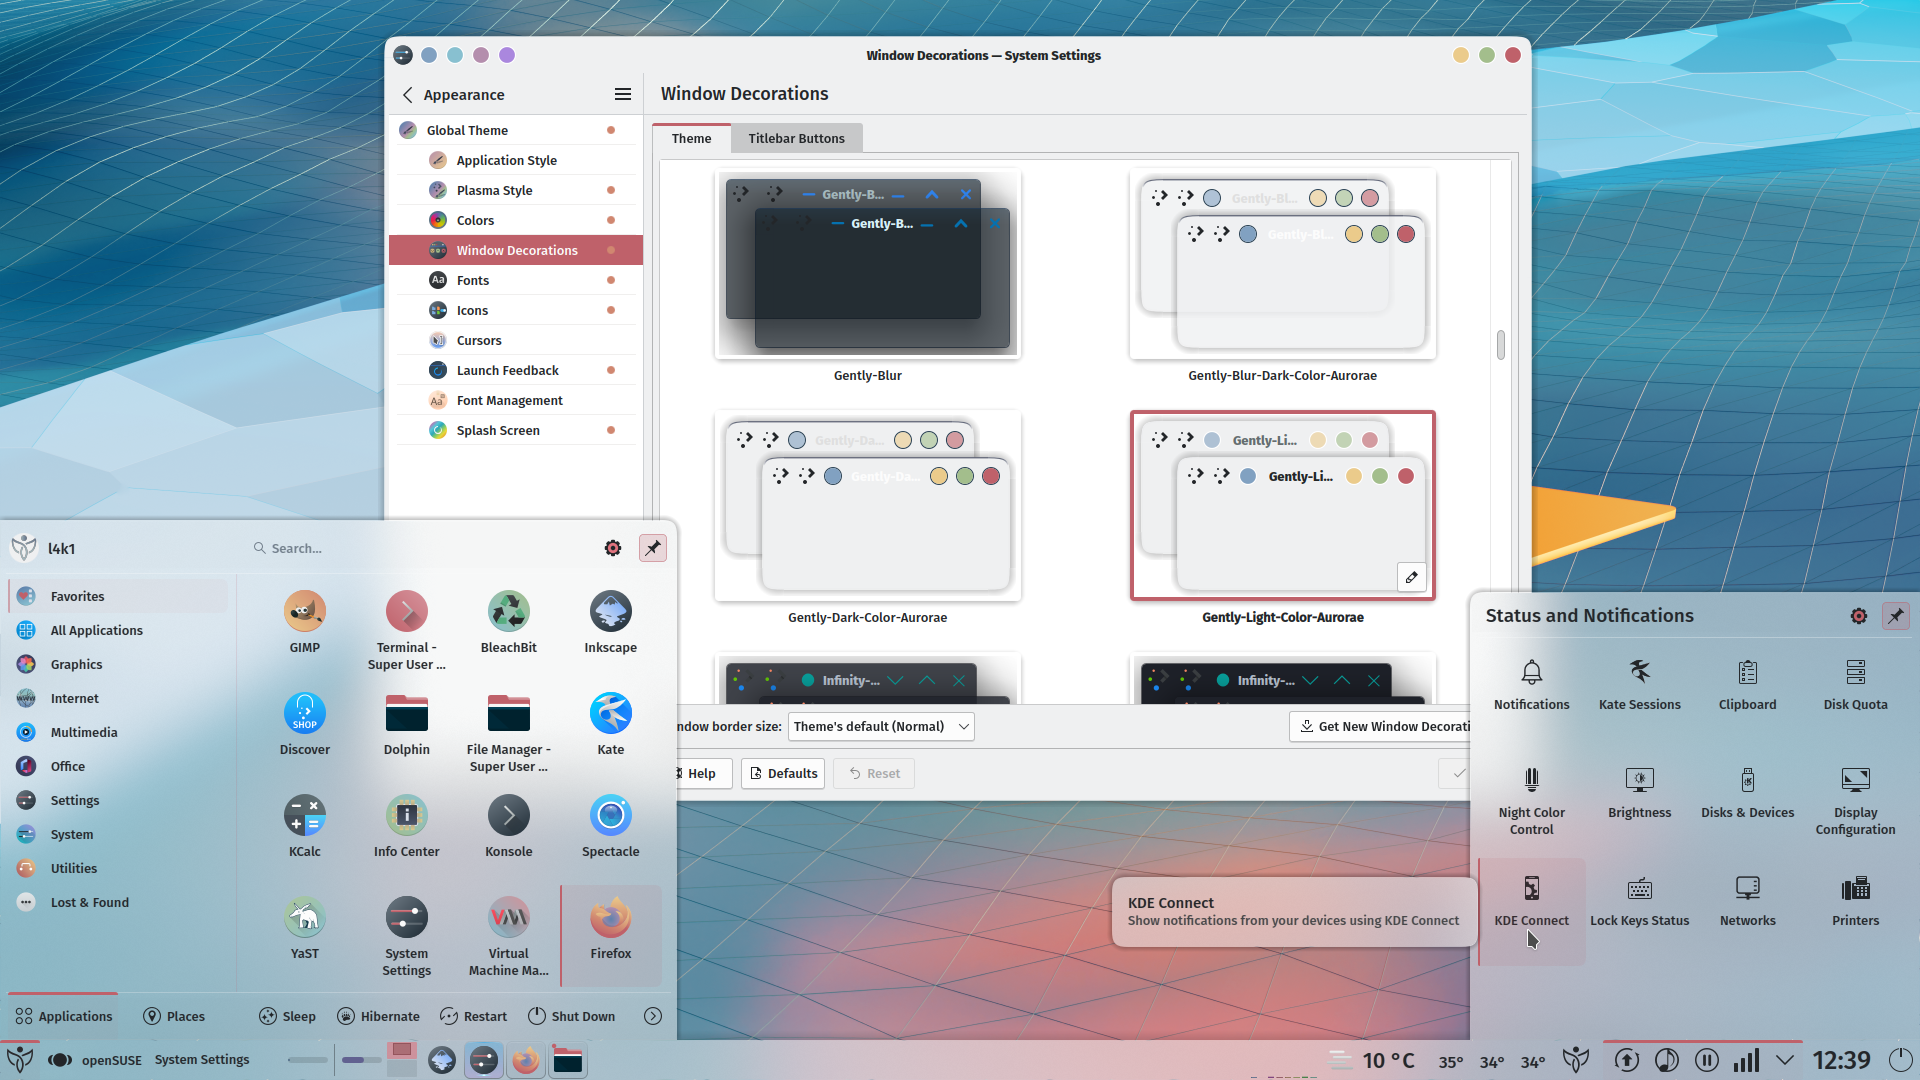Image resolution: width=1920 pixels, height=1080 pixels.
Task: Open the Notifications applet in system tray
Action: point(1531,685)
